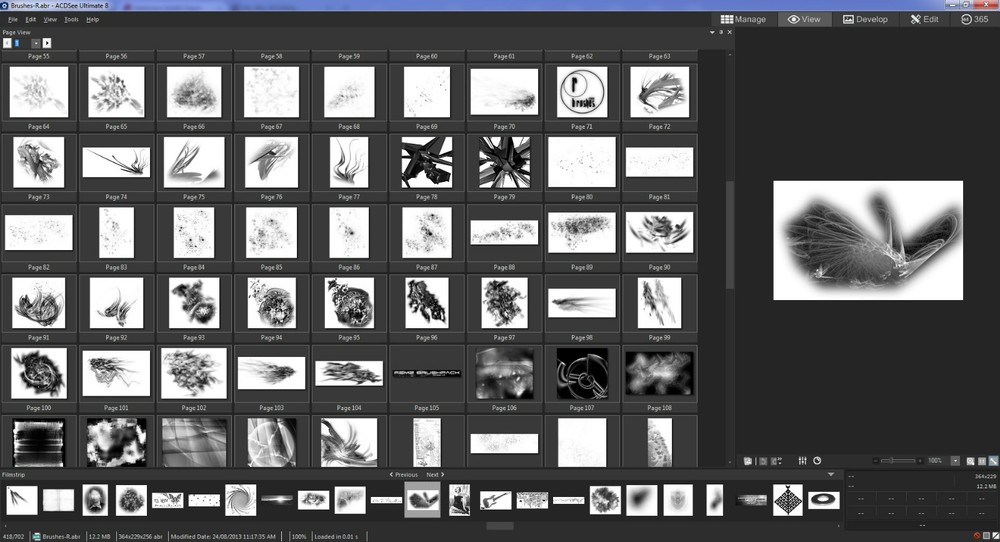Click the red no-entry status icon
This screenshot has height=542, width=1000.
click(x=976, y=536)
